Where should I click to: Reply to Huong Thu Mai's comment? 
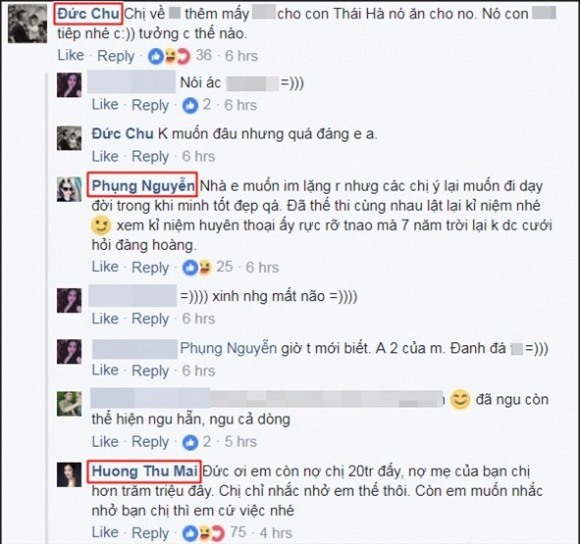click(x=150, y=533)
